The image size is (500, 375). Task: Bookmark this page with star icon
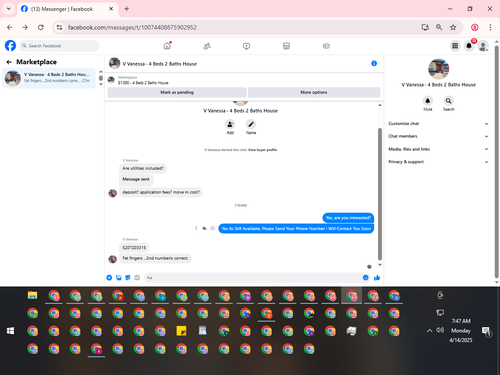click(453, 27)
